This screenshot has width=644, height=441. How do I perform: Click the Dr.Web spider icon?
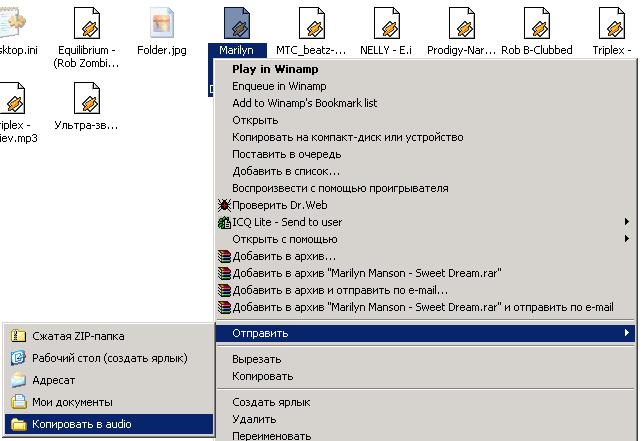click(x=224, y=205)
